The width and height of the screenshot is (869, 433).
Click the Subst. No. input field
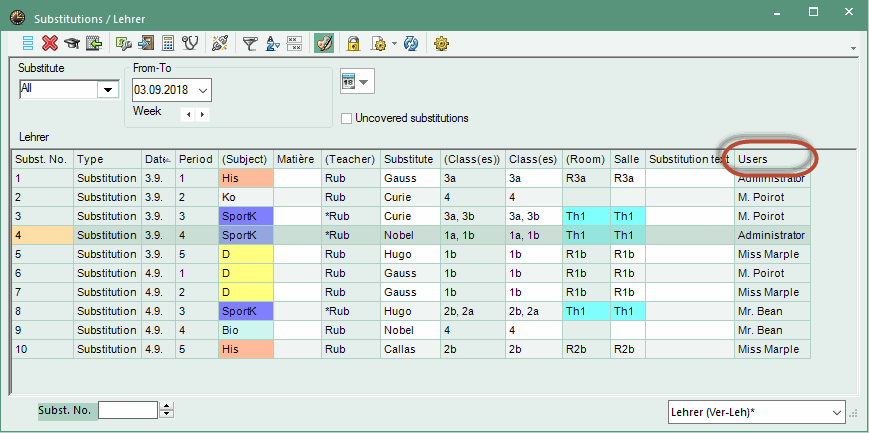[x=128, y=410]
